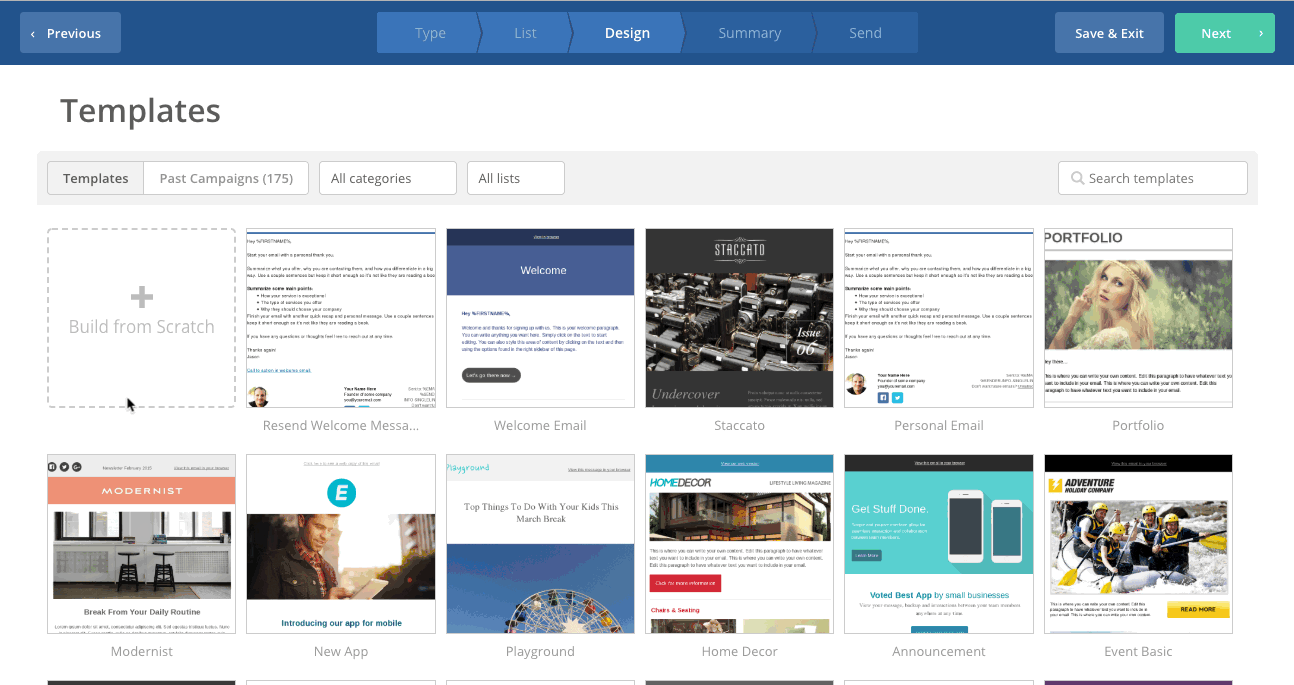The height and width of the screenshot is (685, 1294).
Task: Jump to the Summary step
Action: 749,33
